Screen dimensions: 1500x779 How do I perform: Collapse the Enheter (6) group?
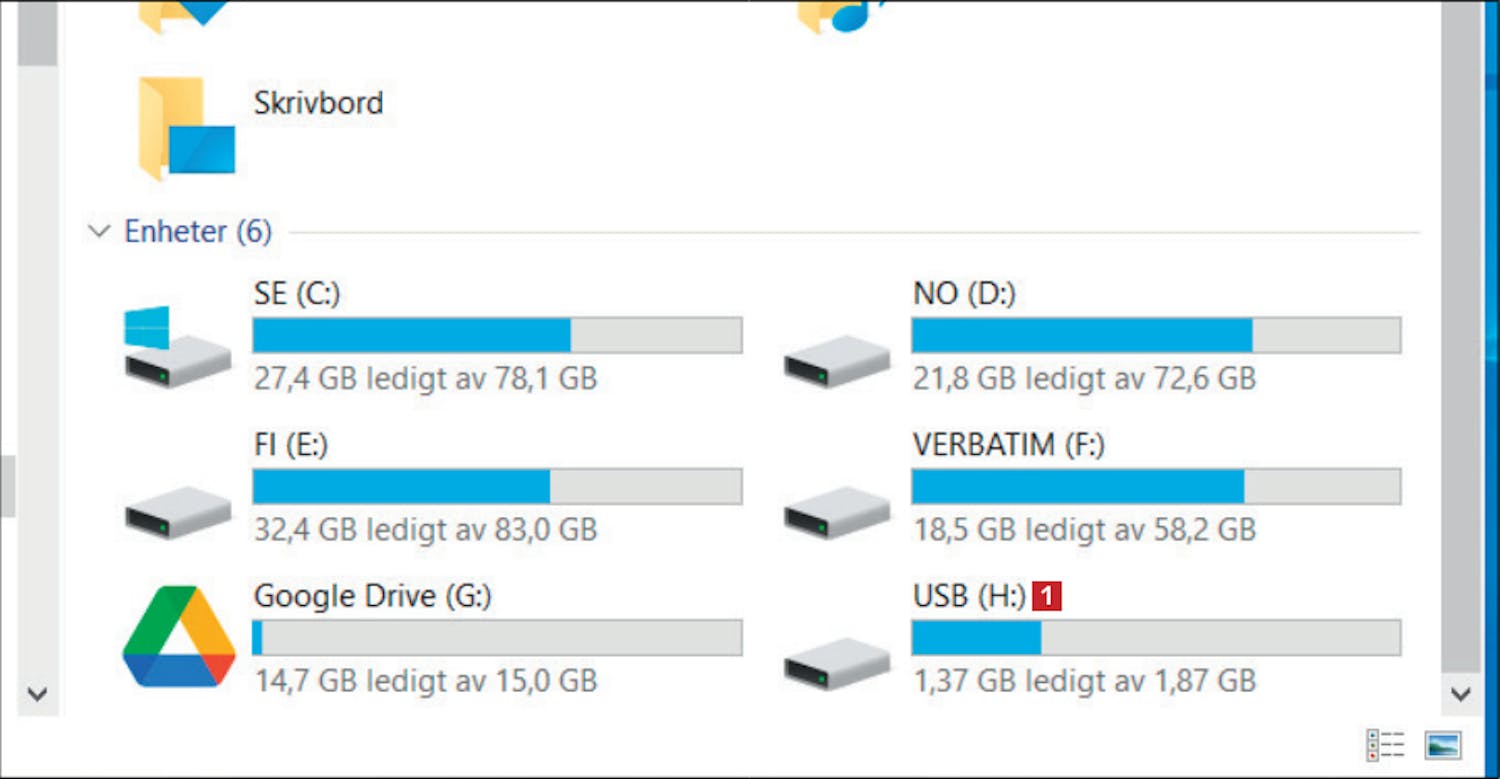[x=98, y=232]
